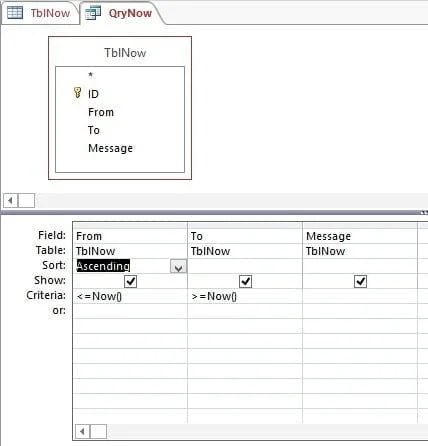This screenshot has width=428, height=446.
Task: Select the asterisk all-fields entry in TblNow
Action: tap(90, 75)
